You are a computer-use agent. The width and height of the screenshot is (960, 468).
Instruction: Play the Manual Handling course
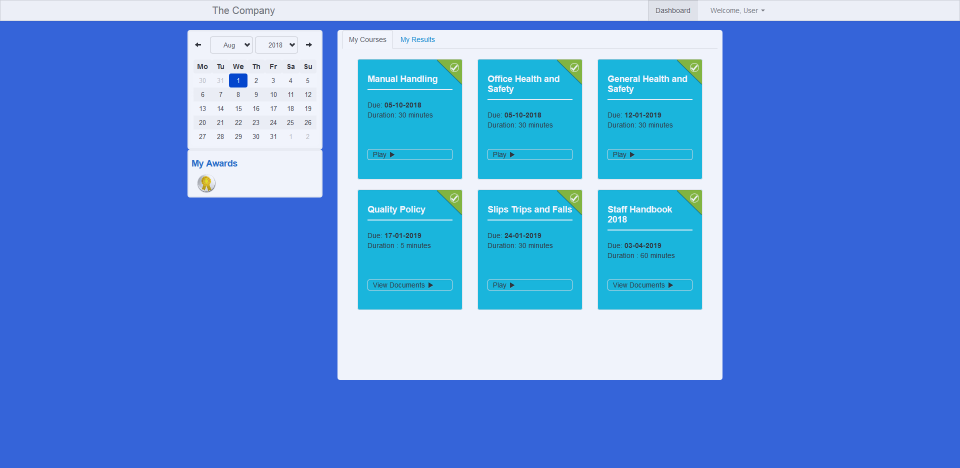(x=410, y=154)
